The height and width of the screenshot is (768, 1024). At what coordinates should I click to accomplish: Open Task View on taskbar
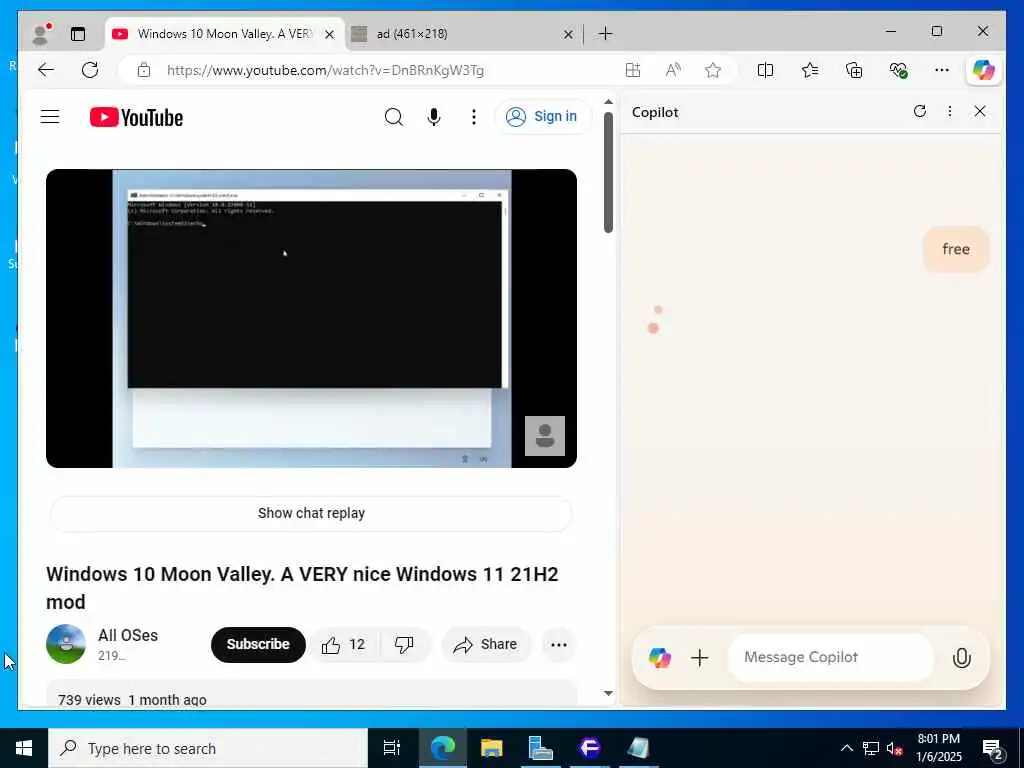(392, 748)
